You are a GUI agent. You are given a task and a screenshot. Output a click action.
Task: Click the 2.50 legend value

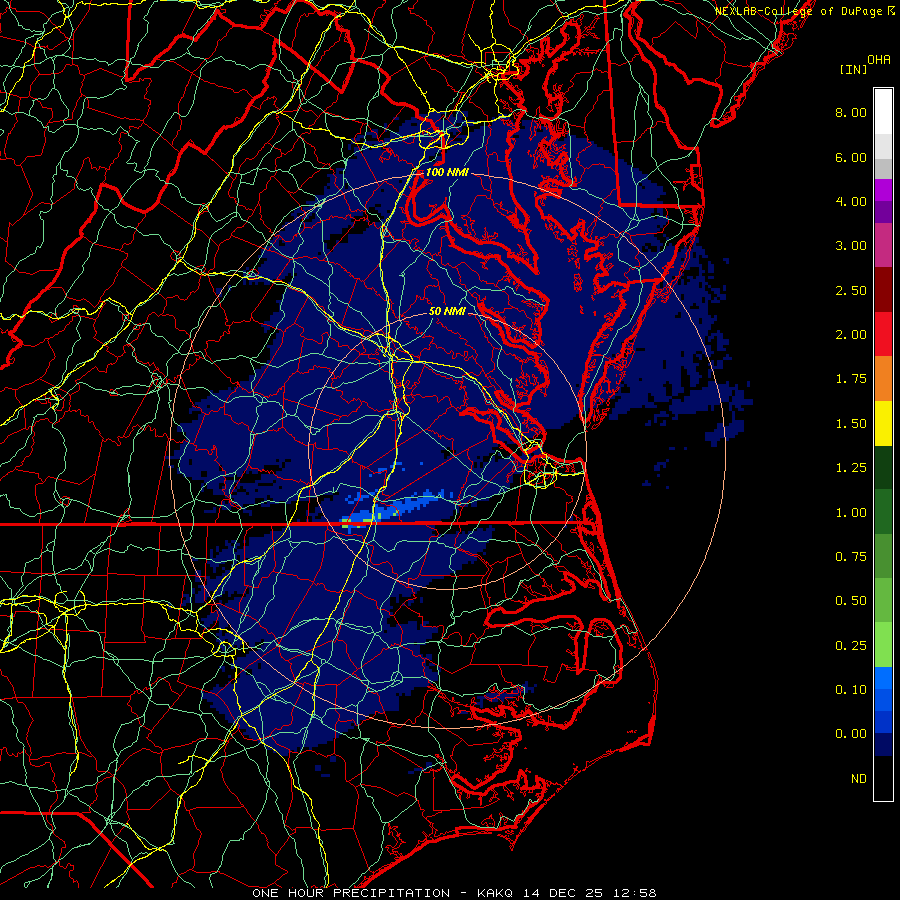[x=851, y=290]
